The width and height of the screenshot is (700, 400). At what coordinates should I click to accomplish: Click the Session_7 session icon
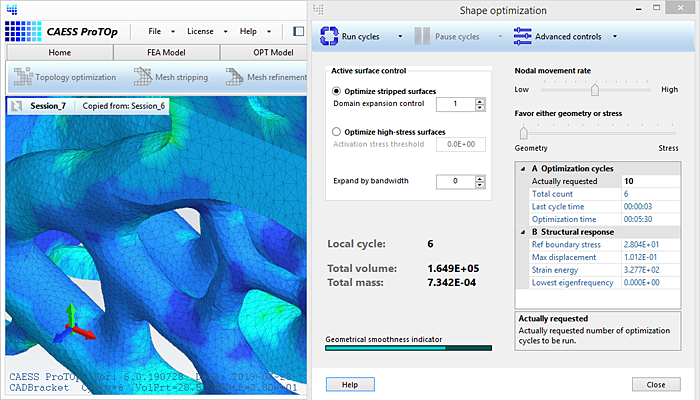coord(18,106)
